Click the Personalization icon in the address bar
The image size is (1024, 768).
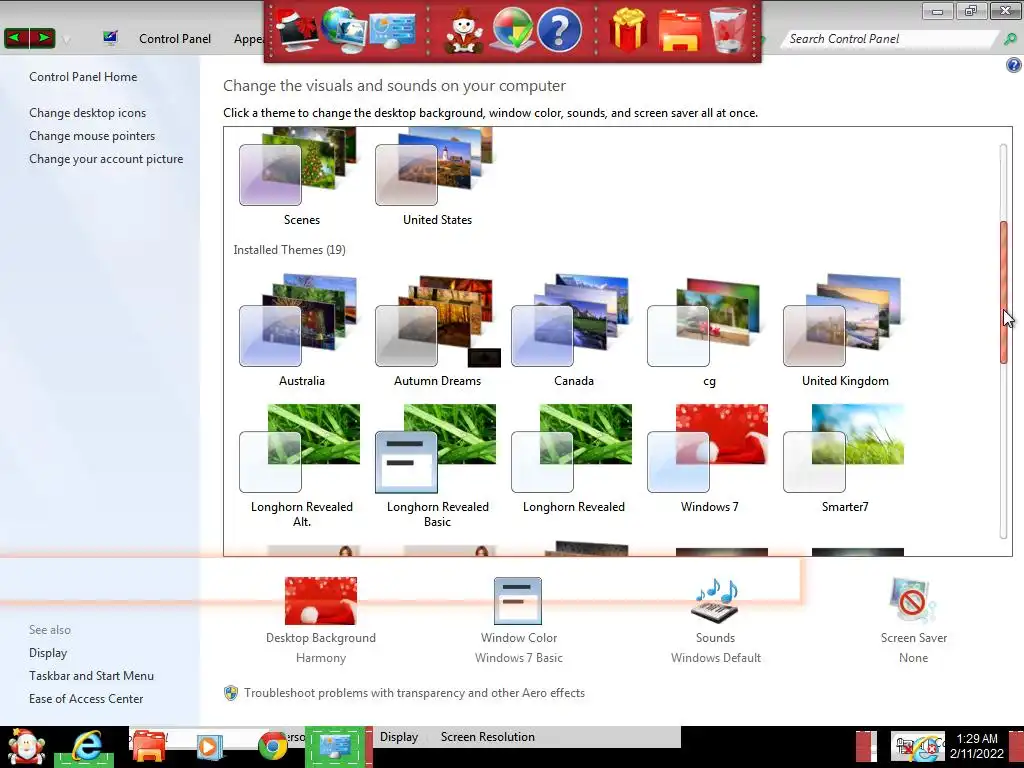[x=110, y=38]
